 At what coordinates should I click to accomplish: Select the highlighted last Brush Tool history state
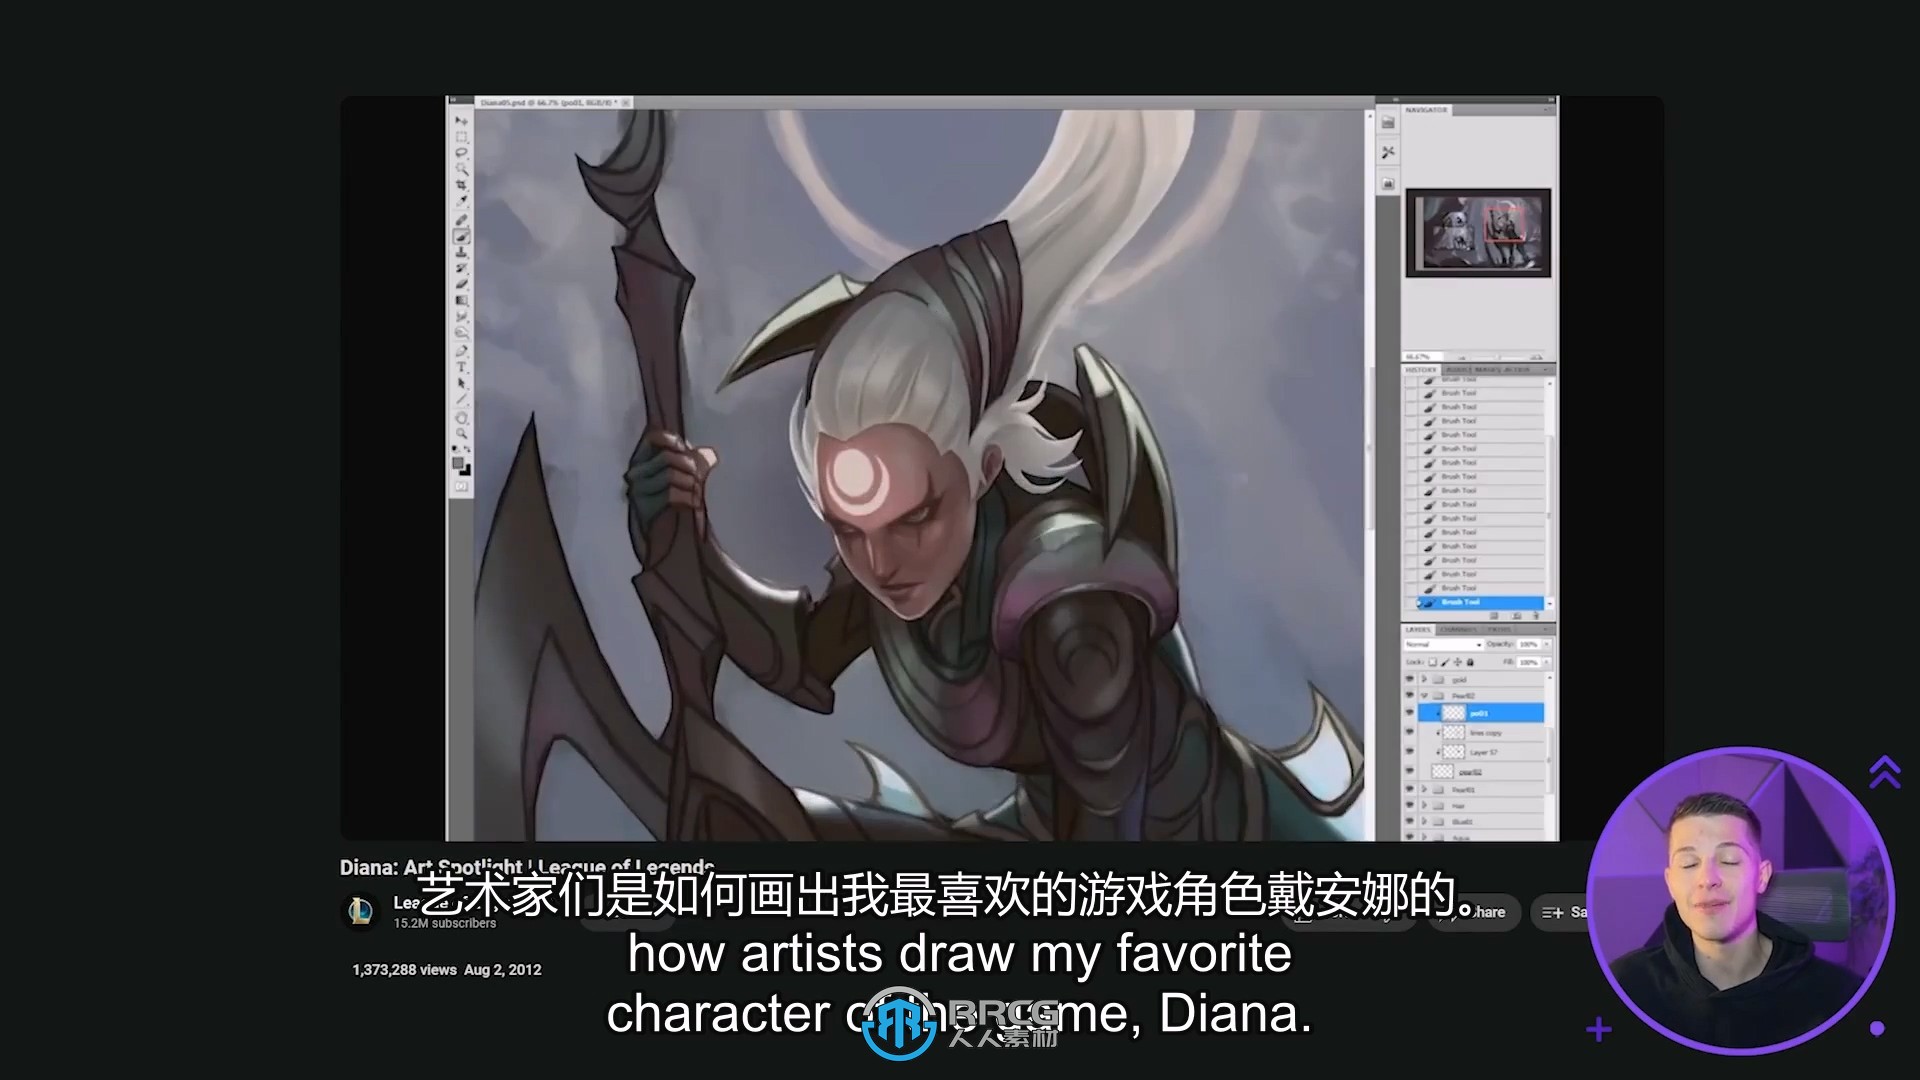click(1480, 602)
